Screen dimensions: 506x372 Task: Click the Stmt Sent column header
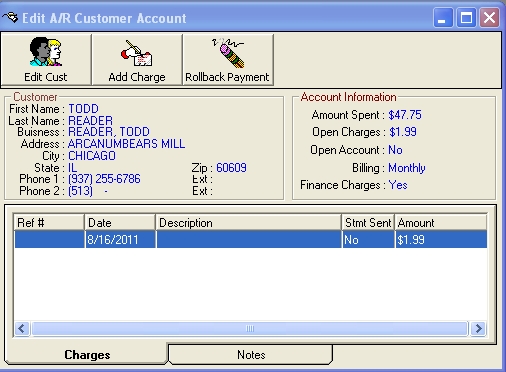(x=368, y=222)
